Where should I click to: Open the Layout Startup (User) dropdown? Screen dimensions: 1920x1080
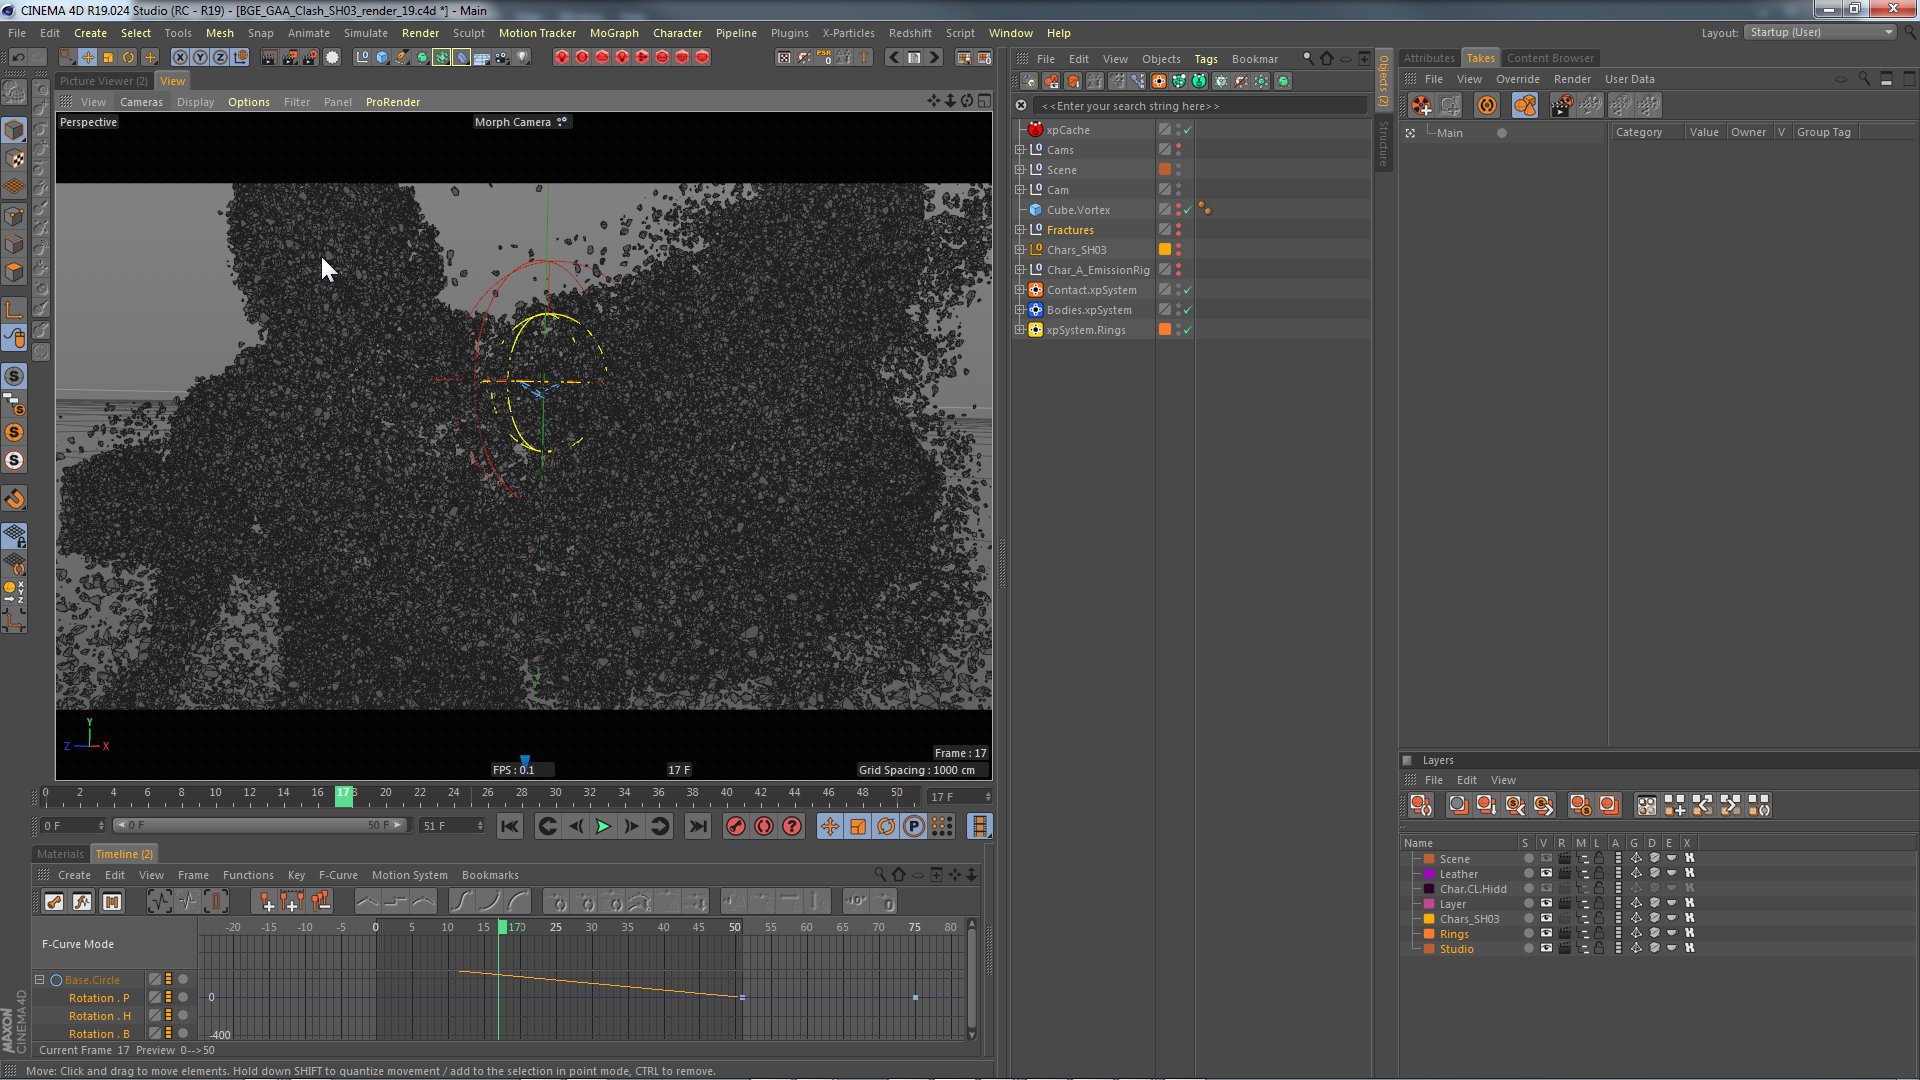click(1820, 32)
